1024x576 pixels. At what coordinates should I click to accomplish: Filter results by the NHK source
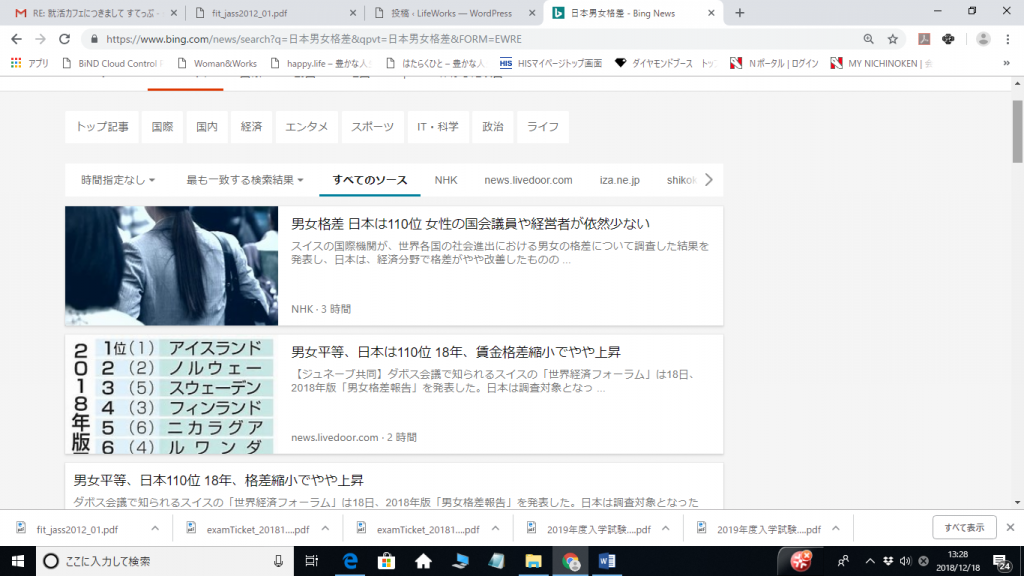[446, 180]
